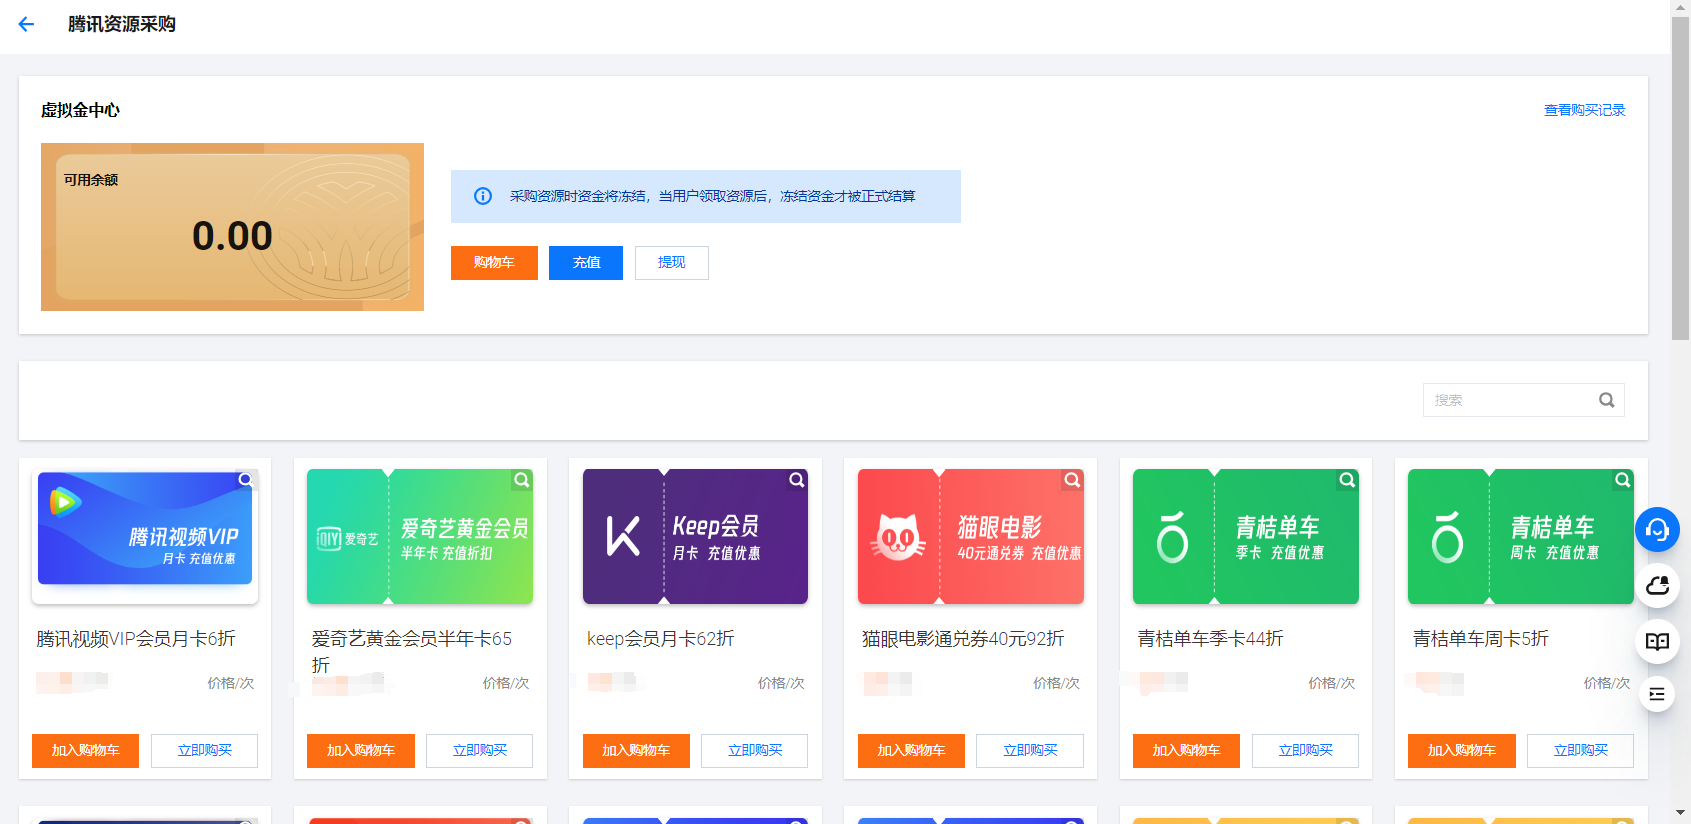Click the scrollbar up arrow

(1680, 8)
